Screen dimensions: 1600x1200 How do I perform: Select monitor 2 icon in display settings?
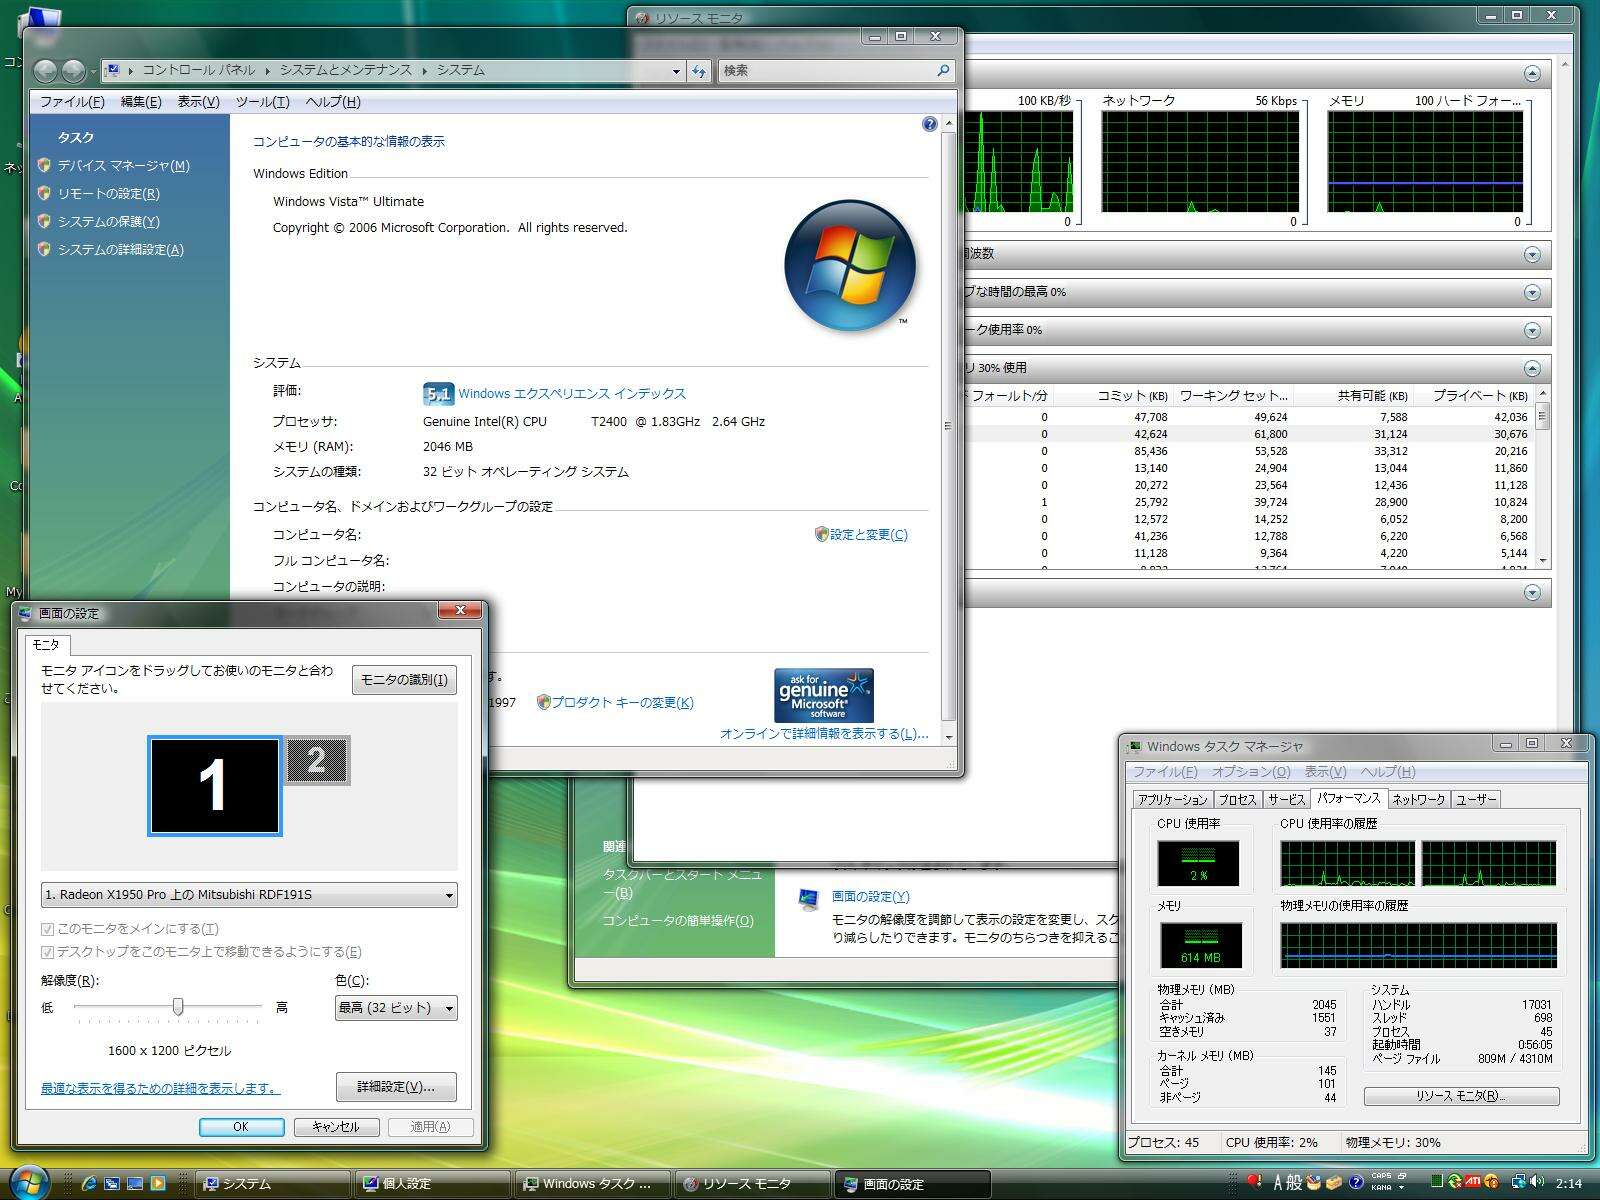click(317, 760)
